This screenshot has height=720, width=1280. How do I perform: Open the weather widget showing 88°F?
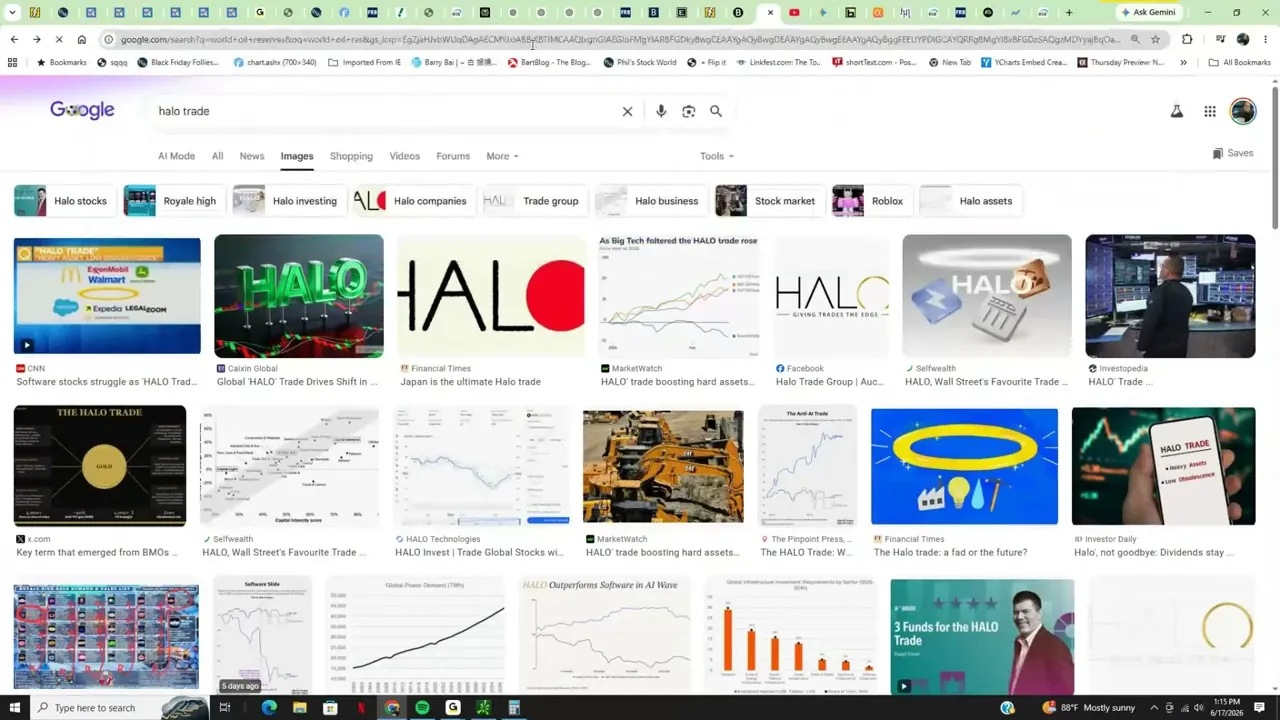(1090, 708)
